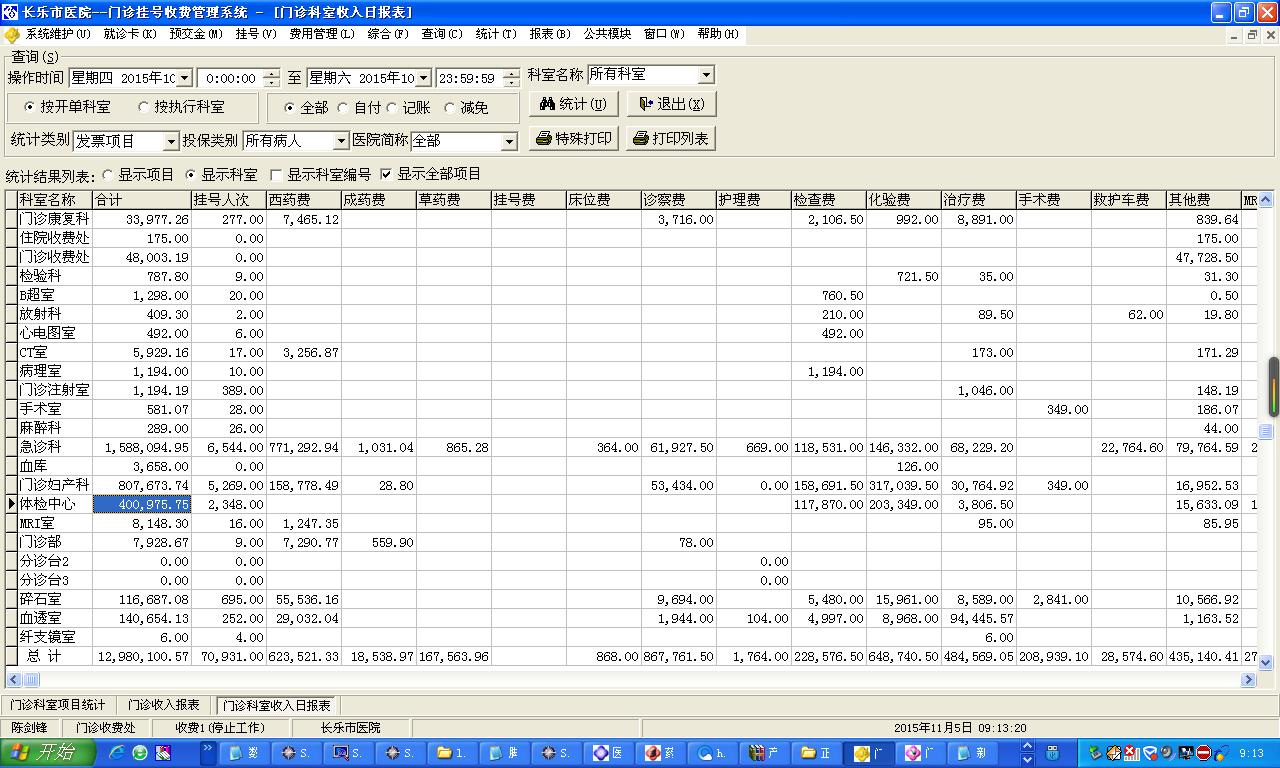
Task: Click the 门诊收费处 status bar entry
Action: coord(106,728)
